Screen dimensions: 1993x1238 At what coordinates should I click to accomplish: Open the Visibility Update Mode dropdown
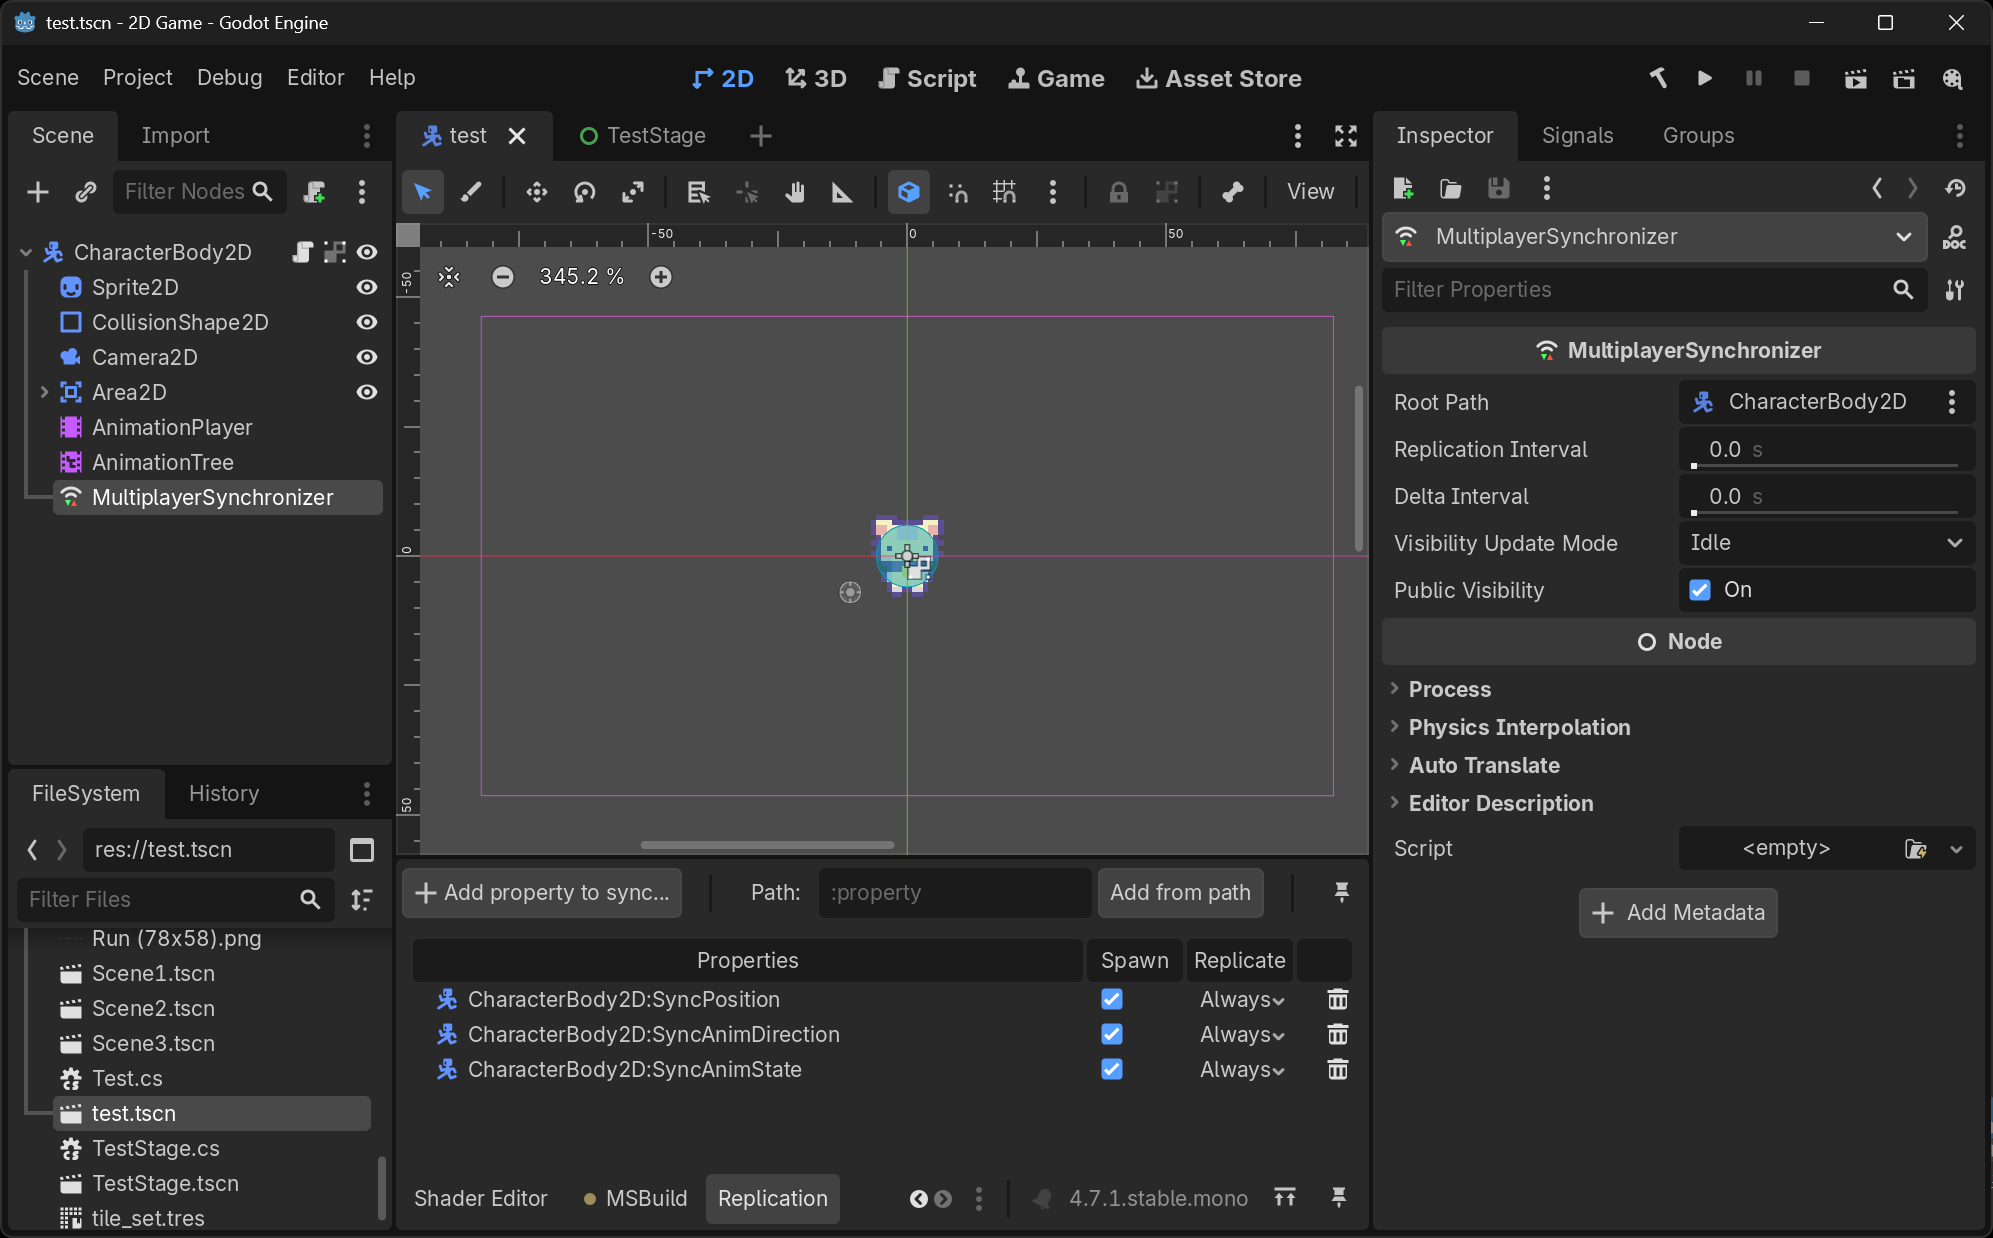pos(1826,543)
